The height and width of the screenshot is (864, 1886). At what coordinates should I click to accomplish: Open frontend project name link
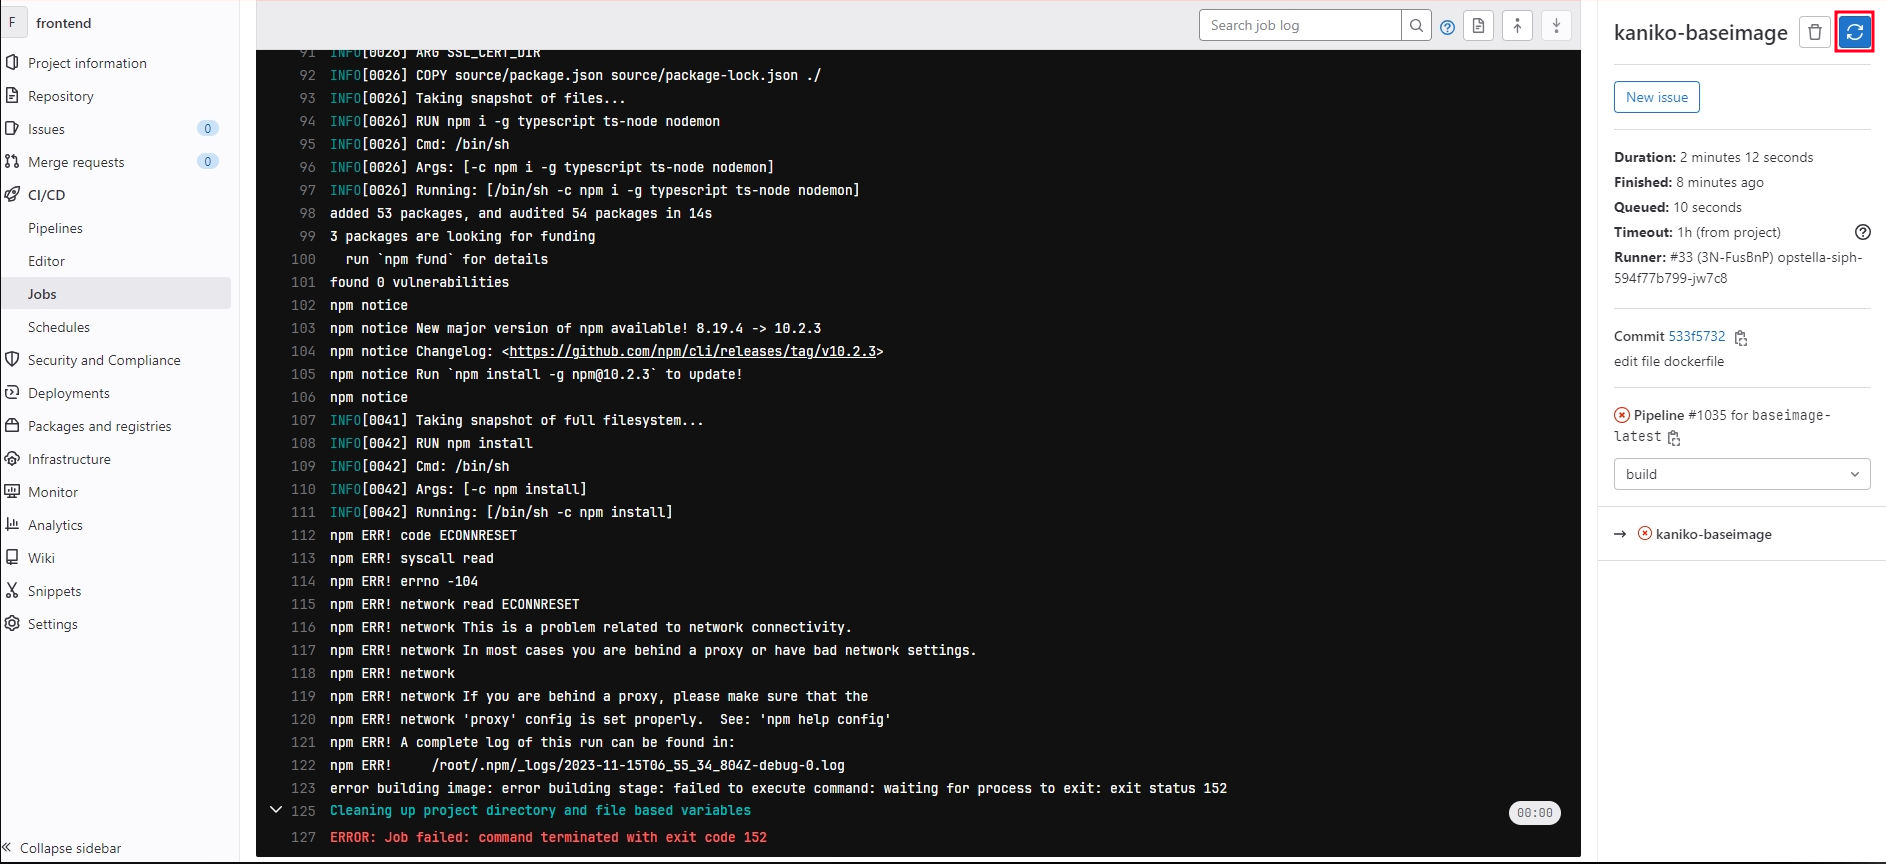point(63,23)
